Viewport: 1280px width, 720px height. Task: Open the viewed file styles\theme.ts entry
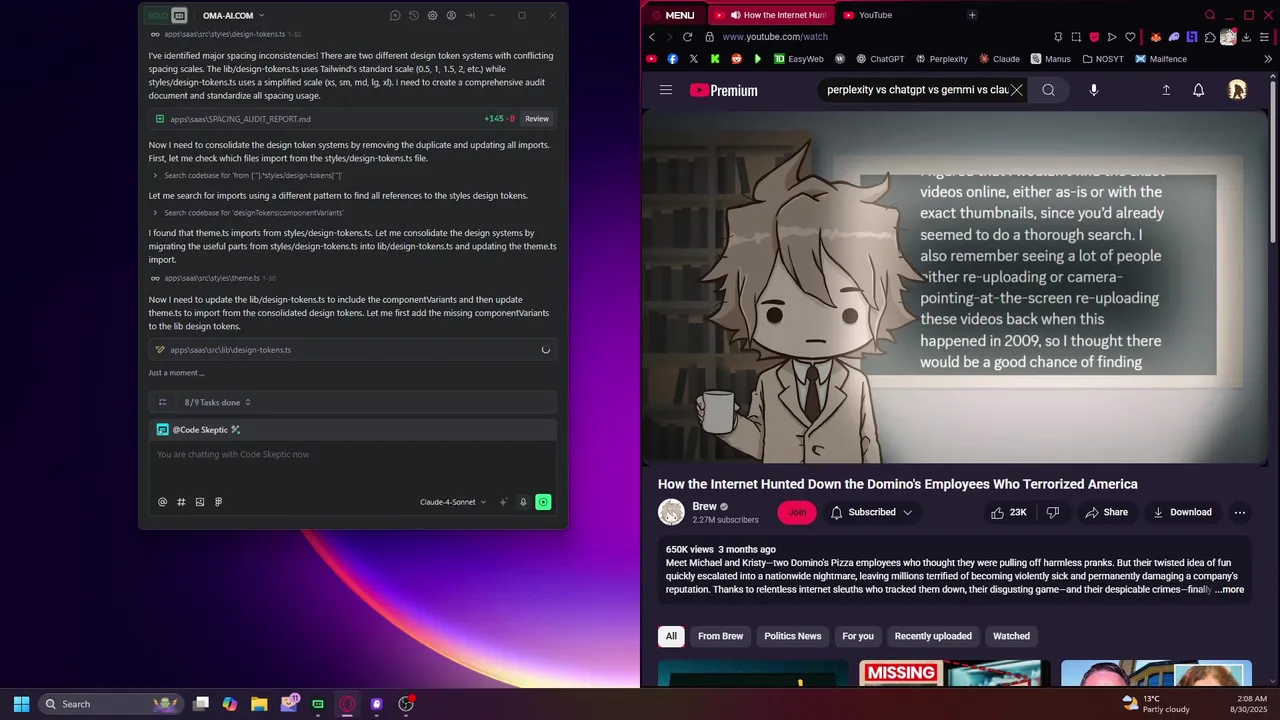pyautogui.click(x=213, y=279)
